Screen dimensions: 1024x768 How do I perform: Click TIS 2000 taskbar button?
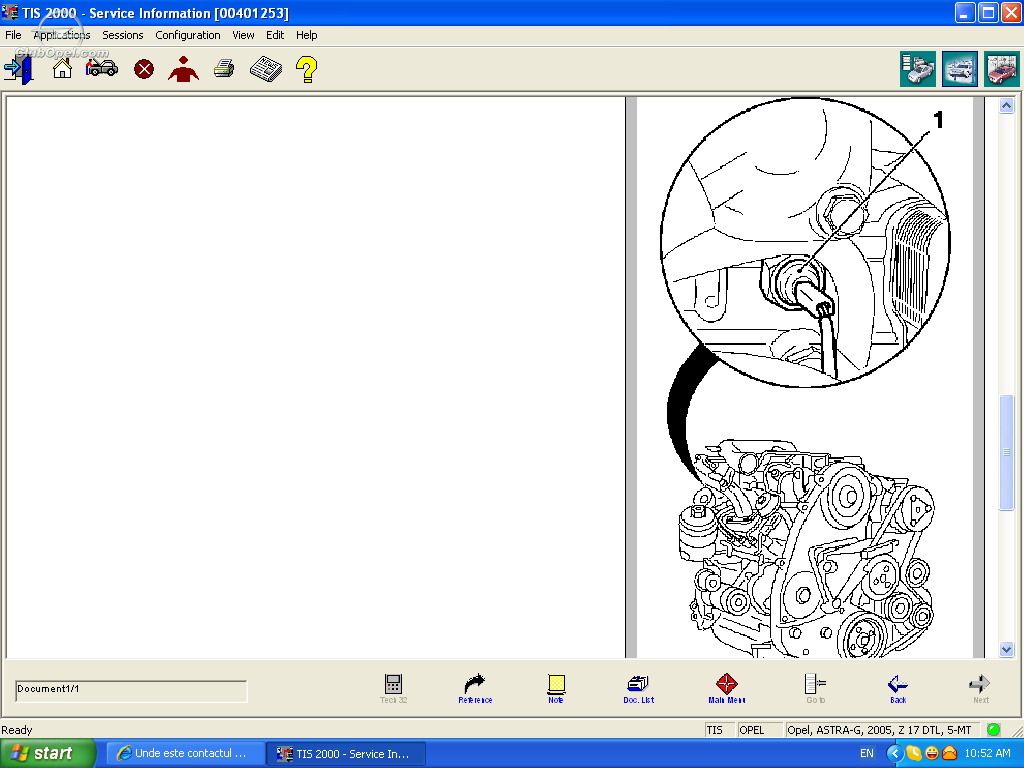click(347, 753)
